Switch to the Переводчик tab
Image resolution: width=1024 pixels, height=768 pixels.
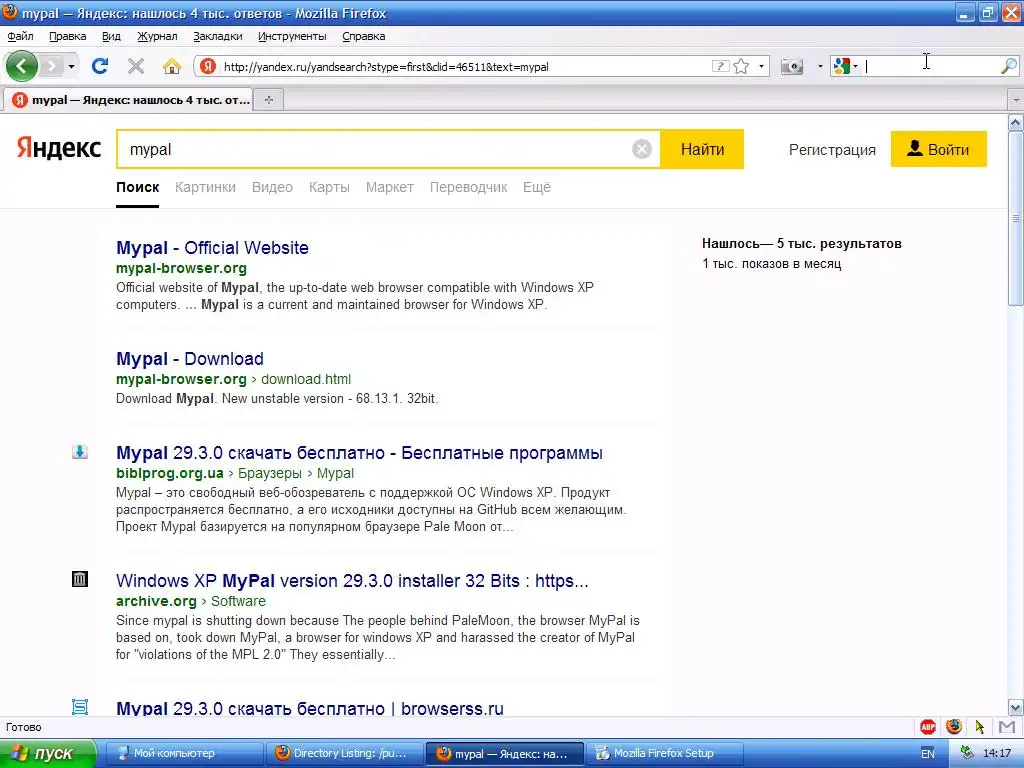[x=468, y=187]
